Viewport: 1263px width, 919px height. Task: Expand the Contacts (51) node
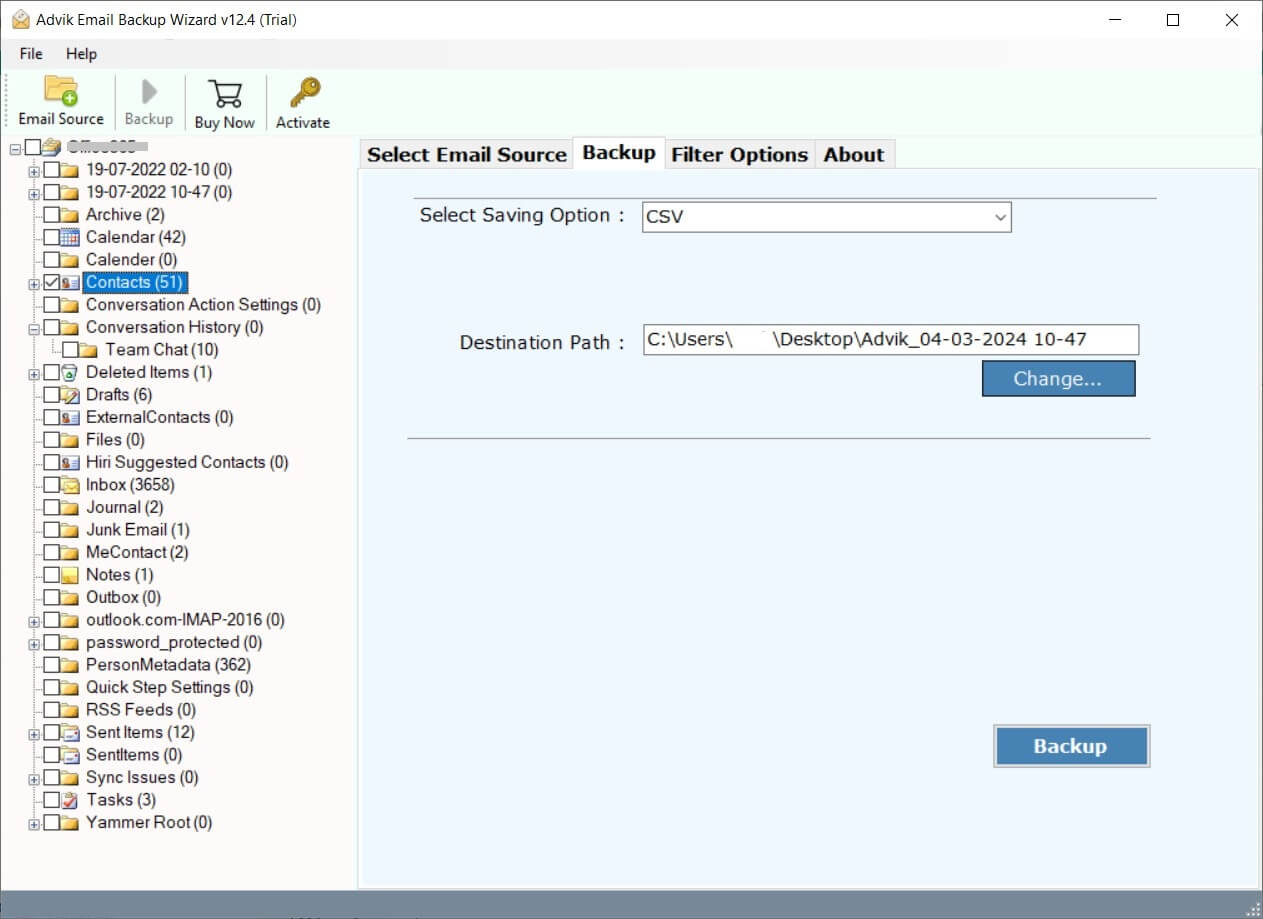(x=34, y=283)
